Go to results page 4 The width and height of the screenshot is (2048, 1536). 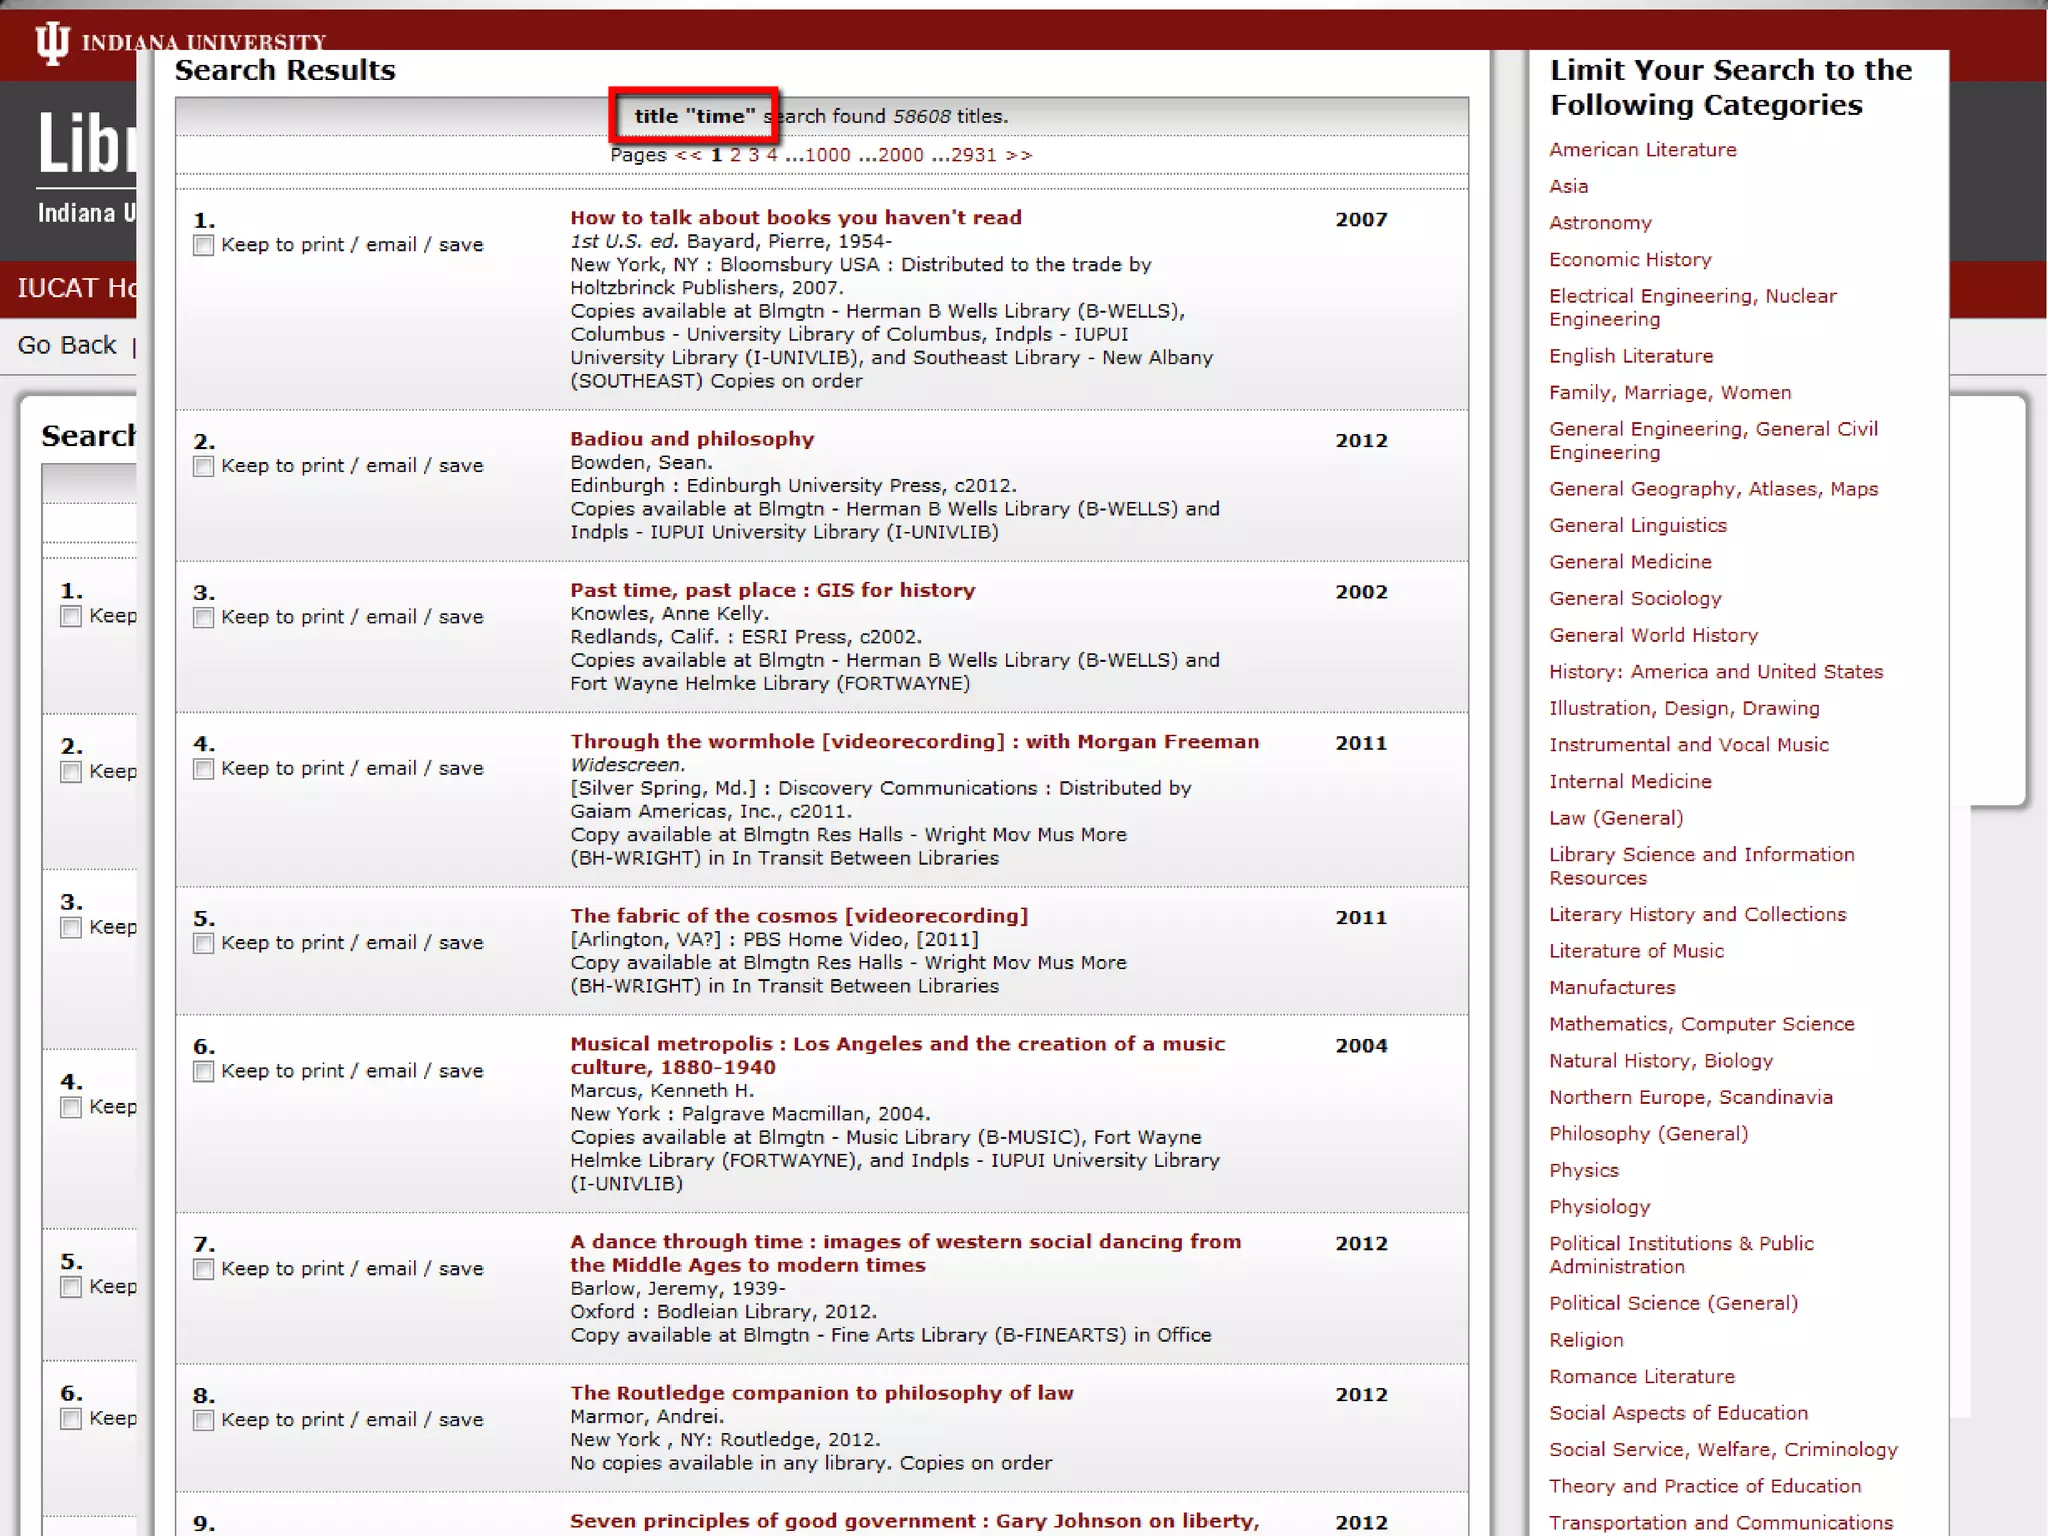point(771,155)
